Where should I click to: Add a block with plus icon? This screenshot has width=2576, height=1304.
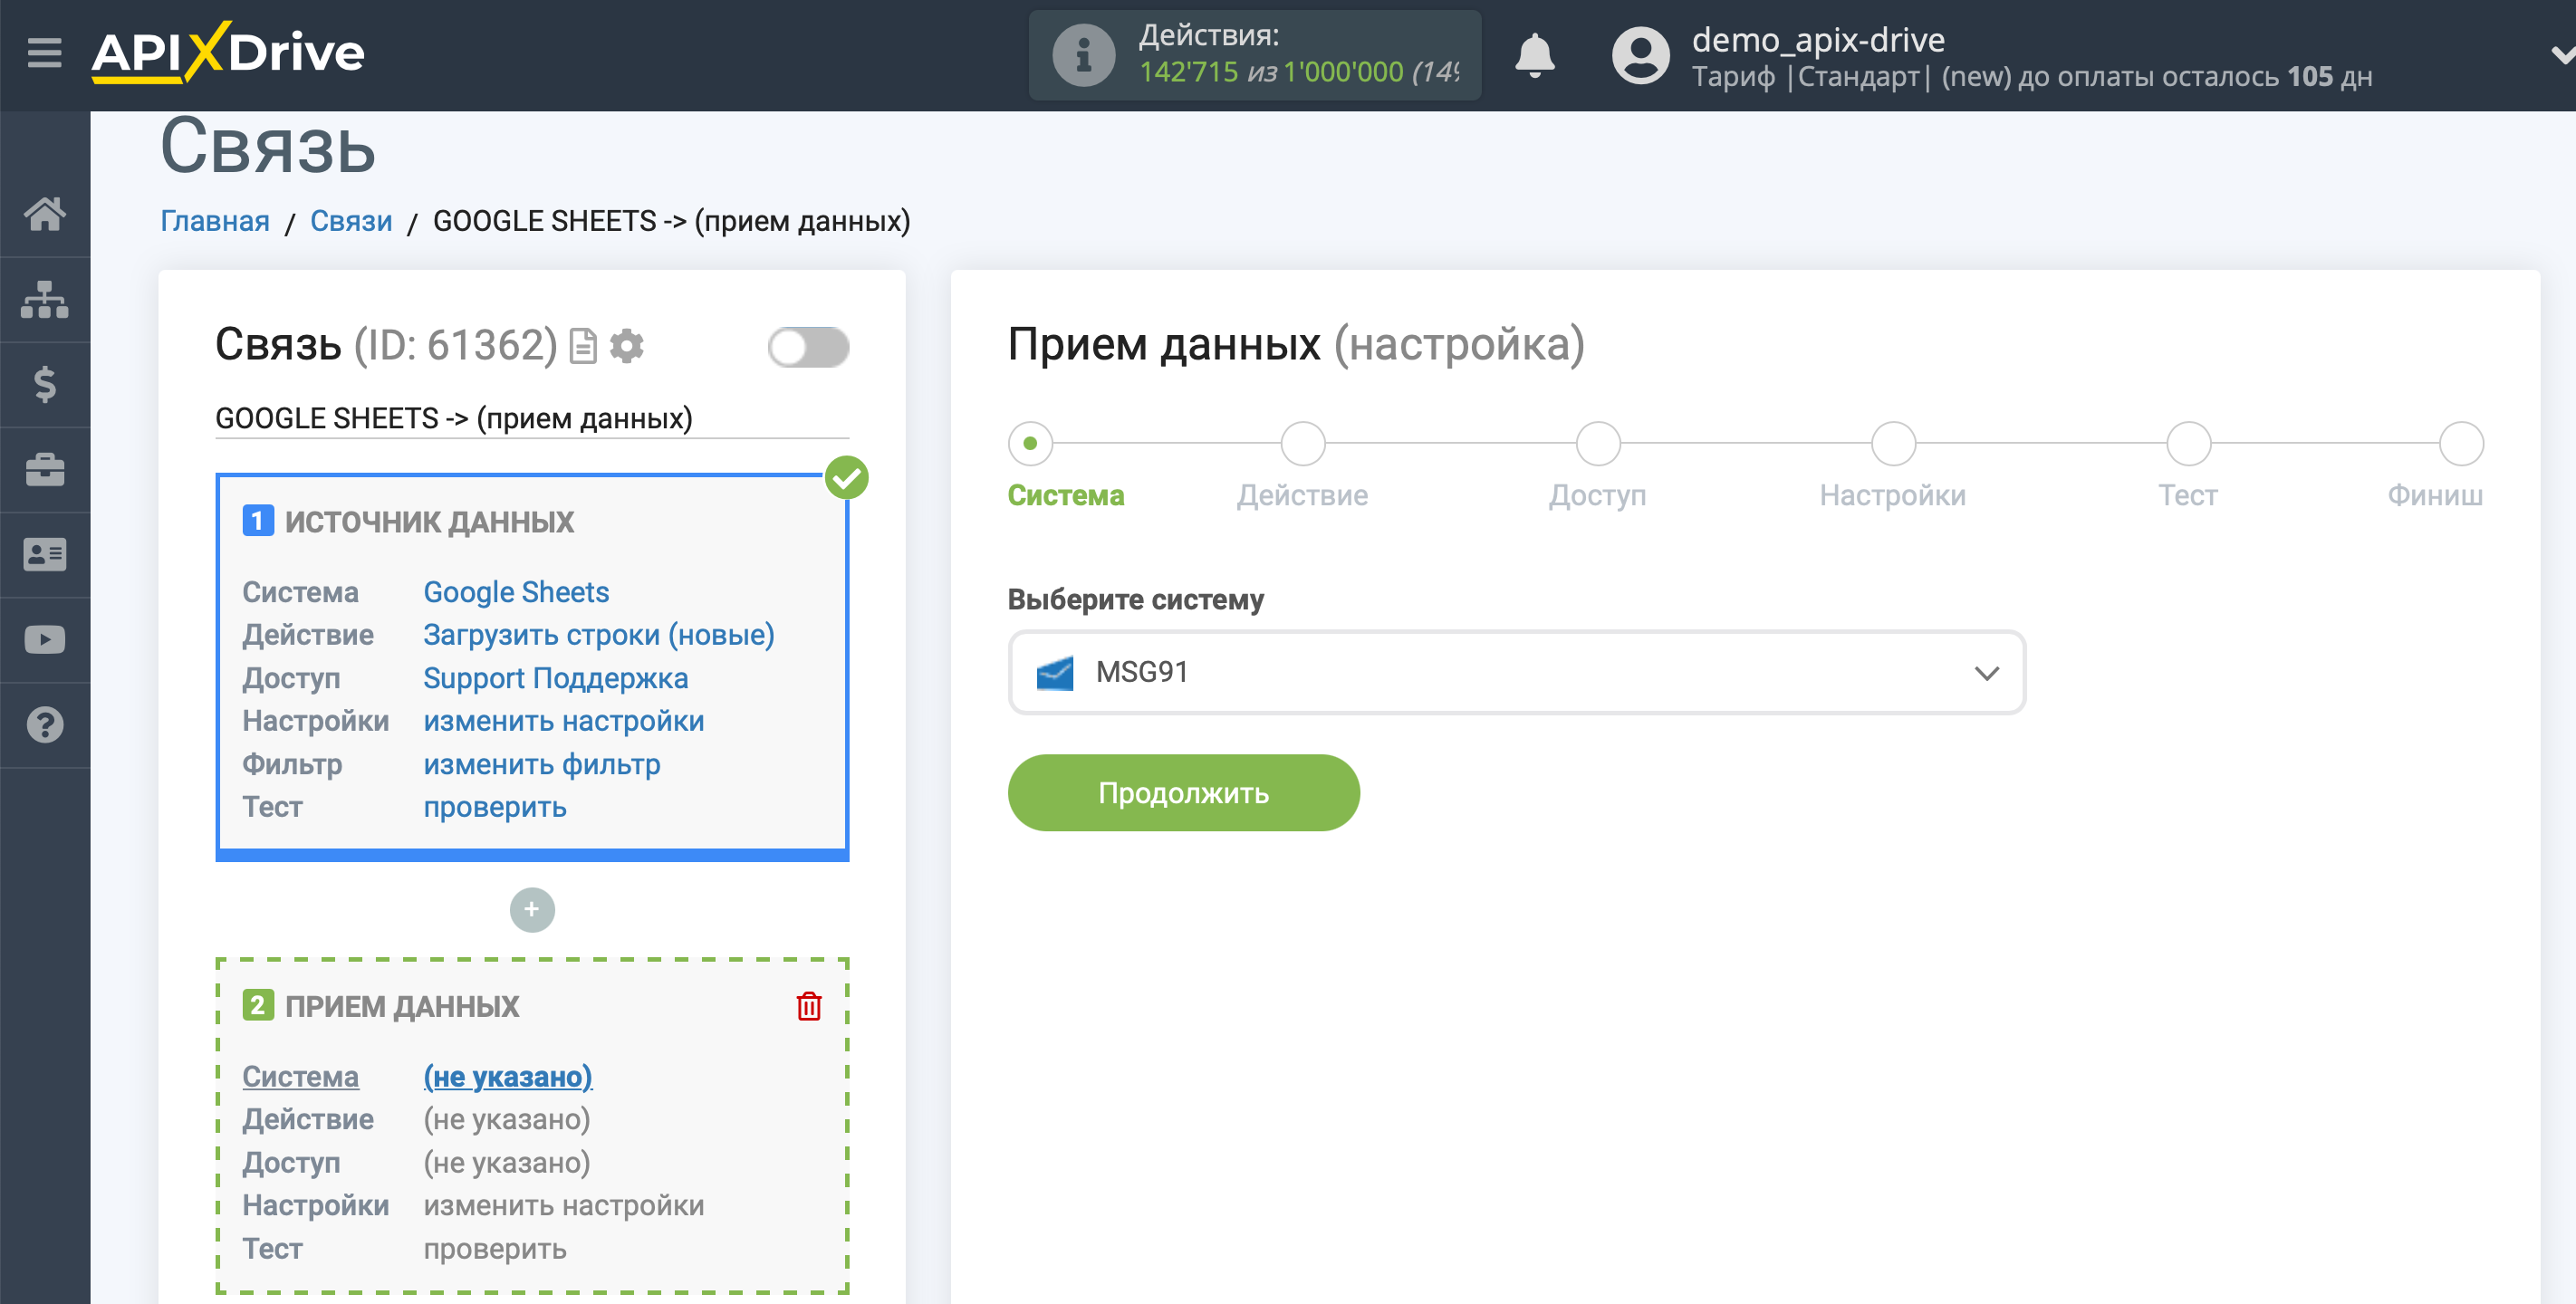[x=532, y=909]
